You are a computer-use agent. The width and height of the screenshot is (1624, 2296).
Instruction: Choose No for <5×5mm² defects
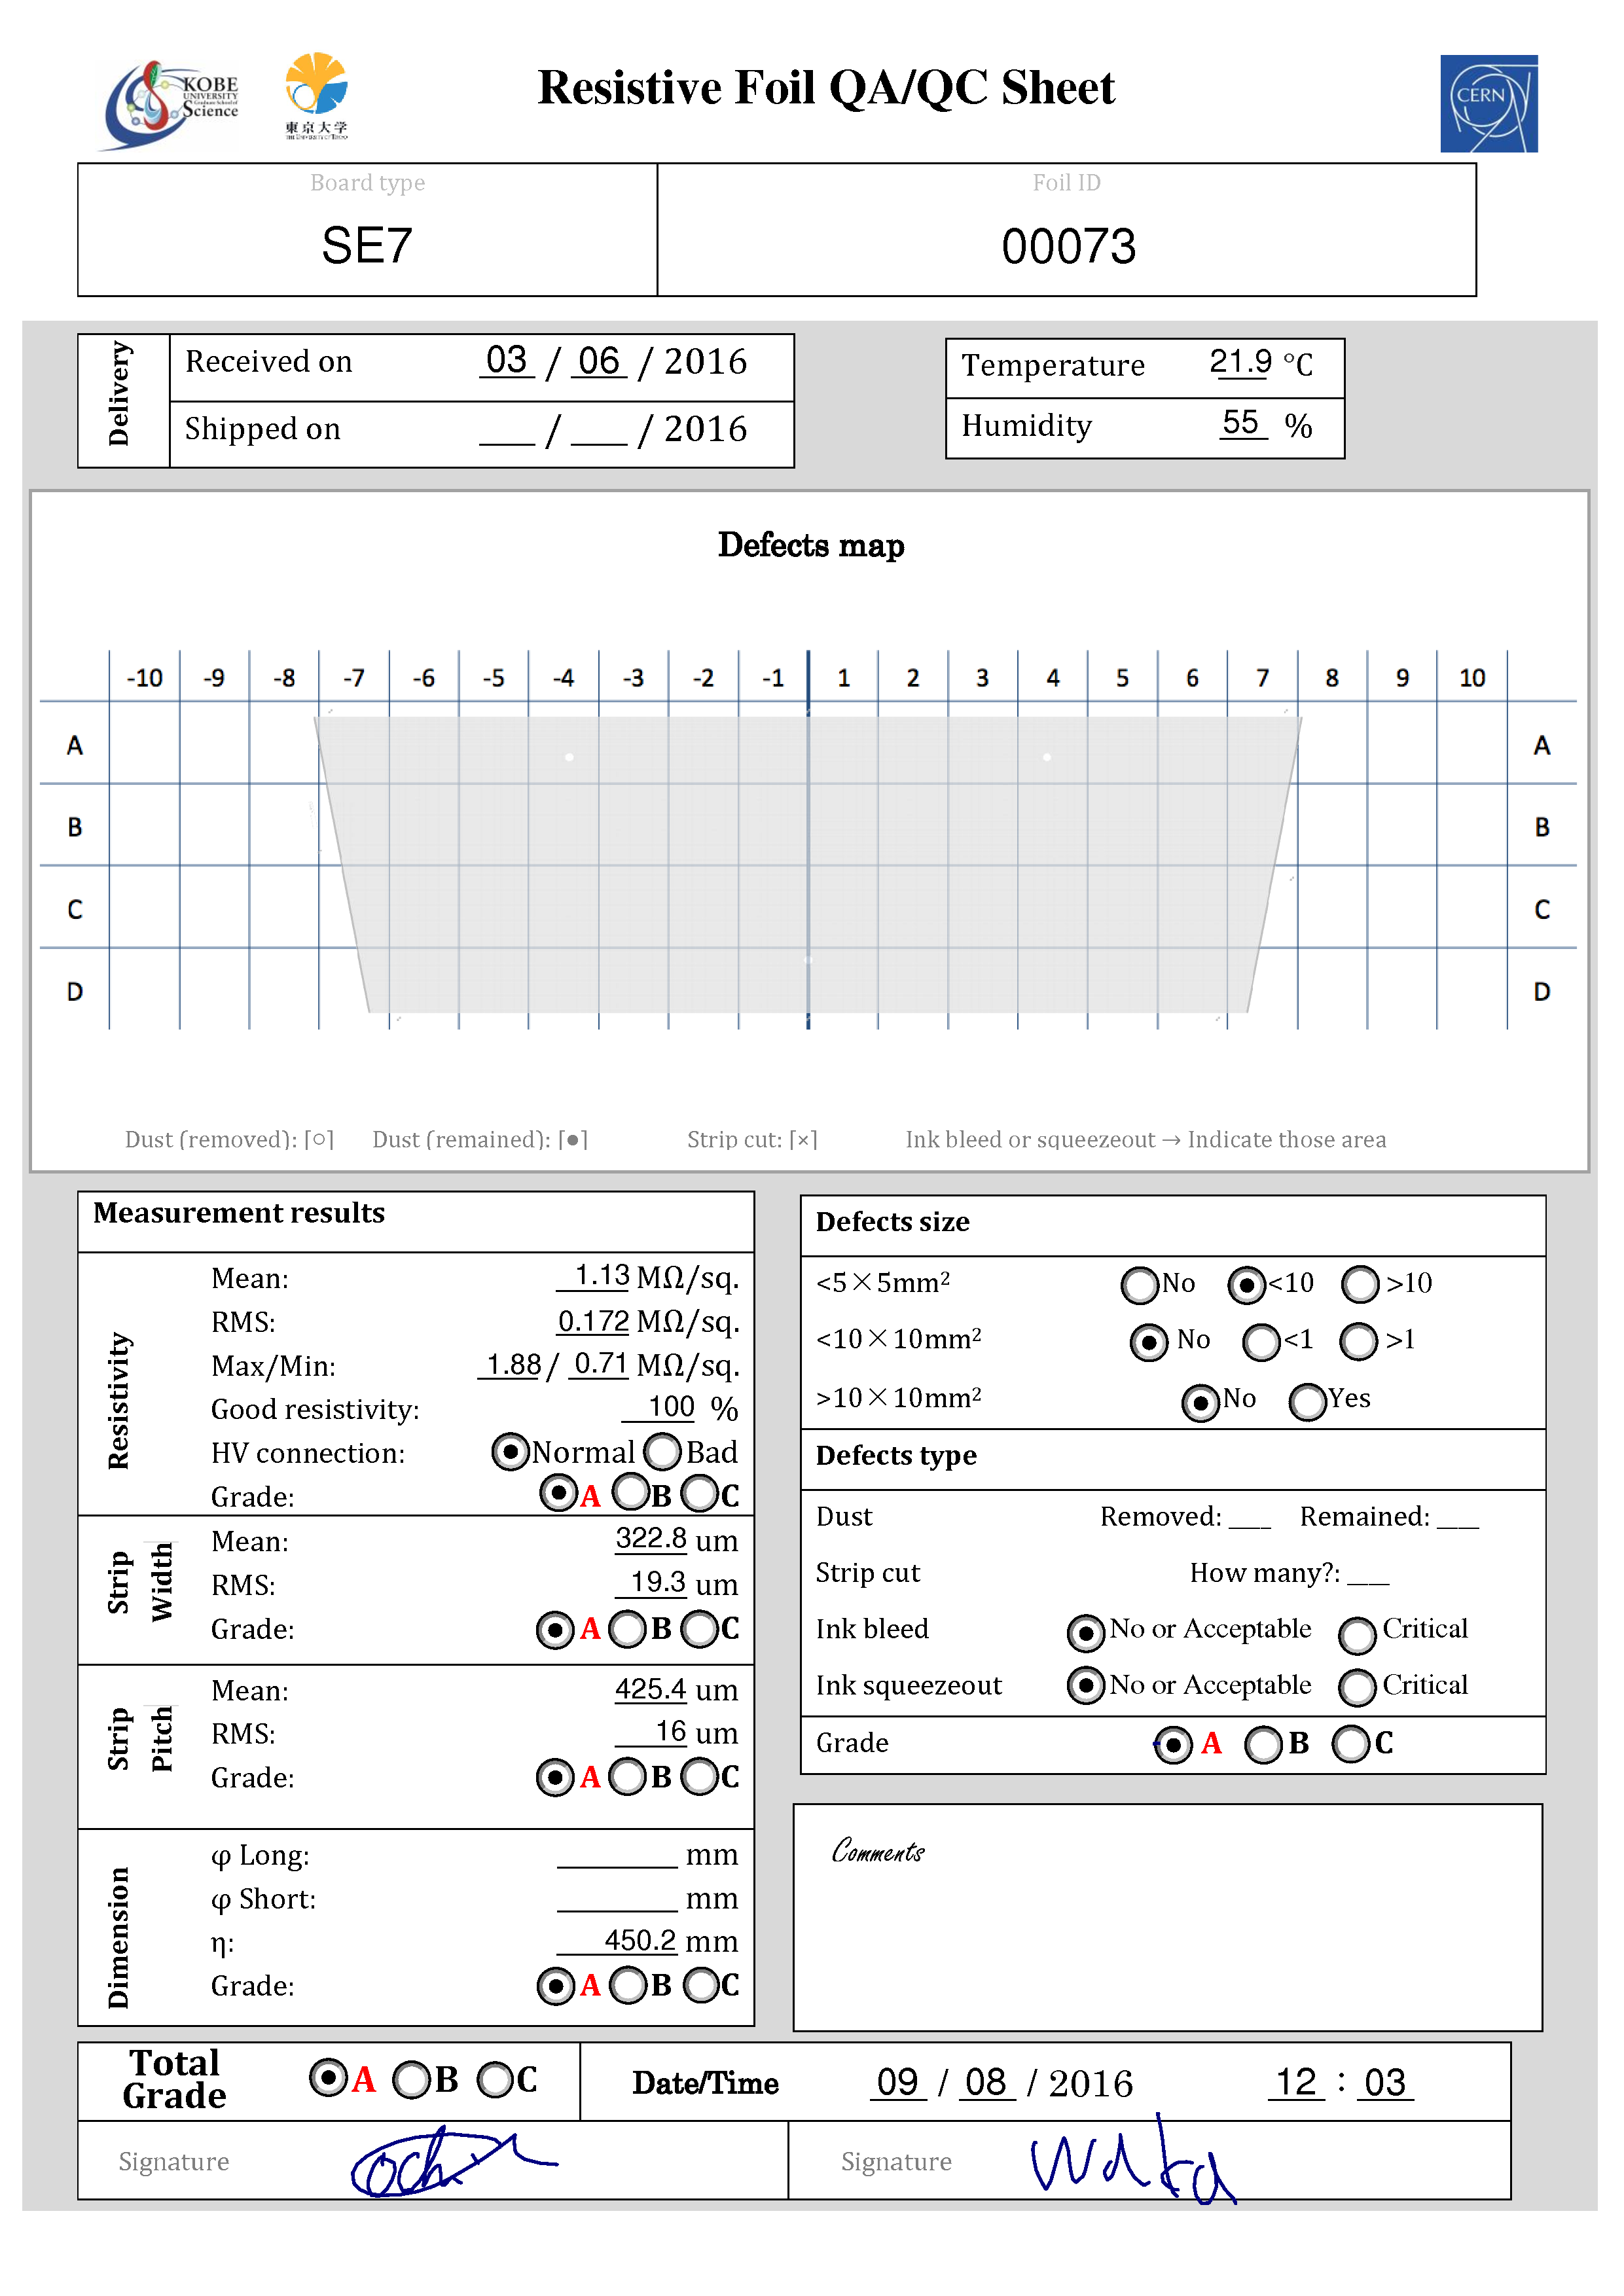1140,1285
